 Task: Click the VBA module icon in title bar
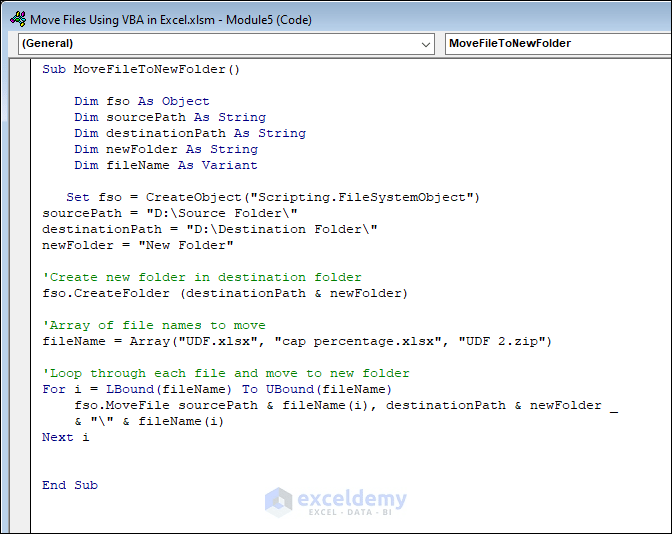tap(18, 19)
